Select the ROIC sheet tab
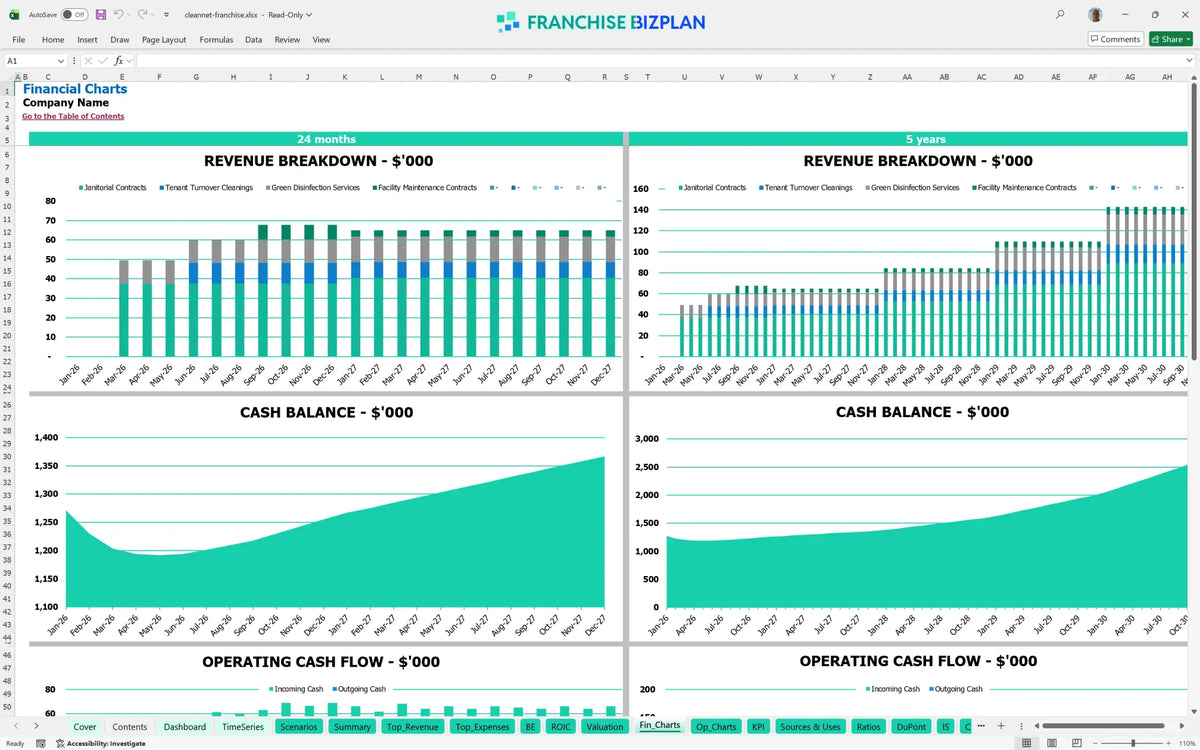1200x750 pixels. click(x=562, y=727)
